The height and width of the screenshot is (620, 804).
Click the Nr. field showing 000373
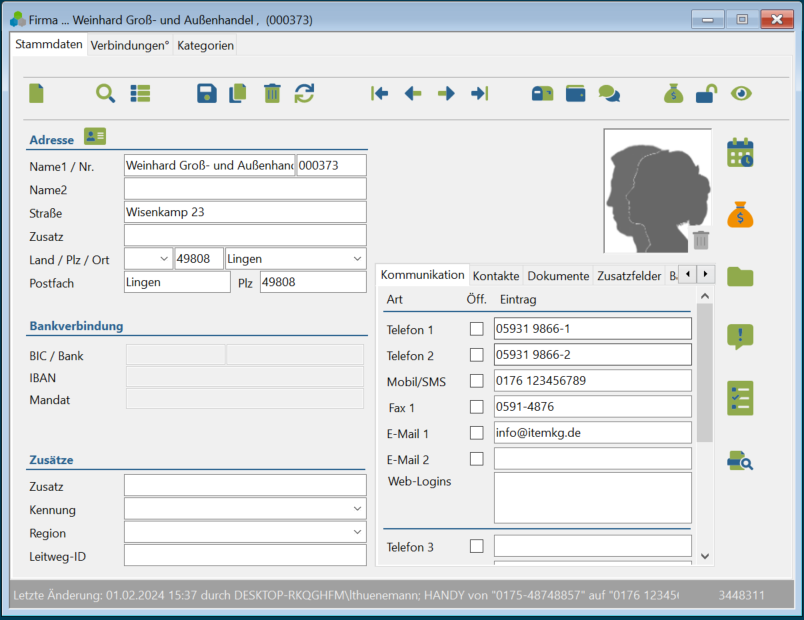point(332,165)
